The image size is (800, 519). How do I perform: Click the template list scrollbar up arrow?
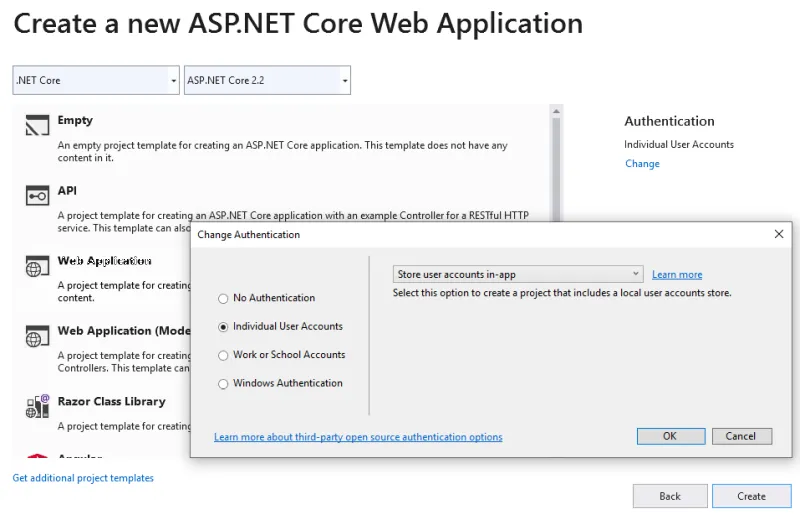click(x=556, y=111)
